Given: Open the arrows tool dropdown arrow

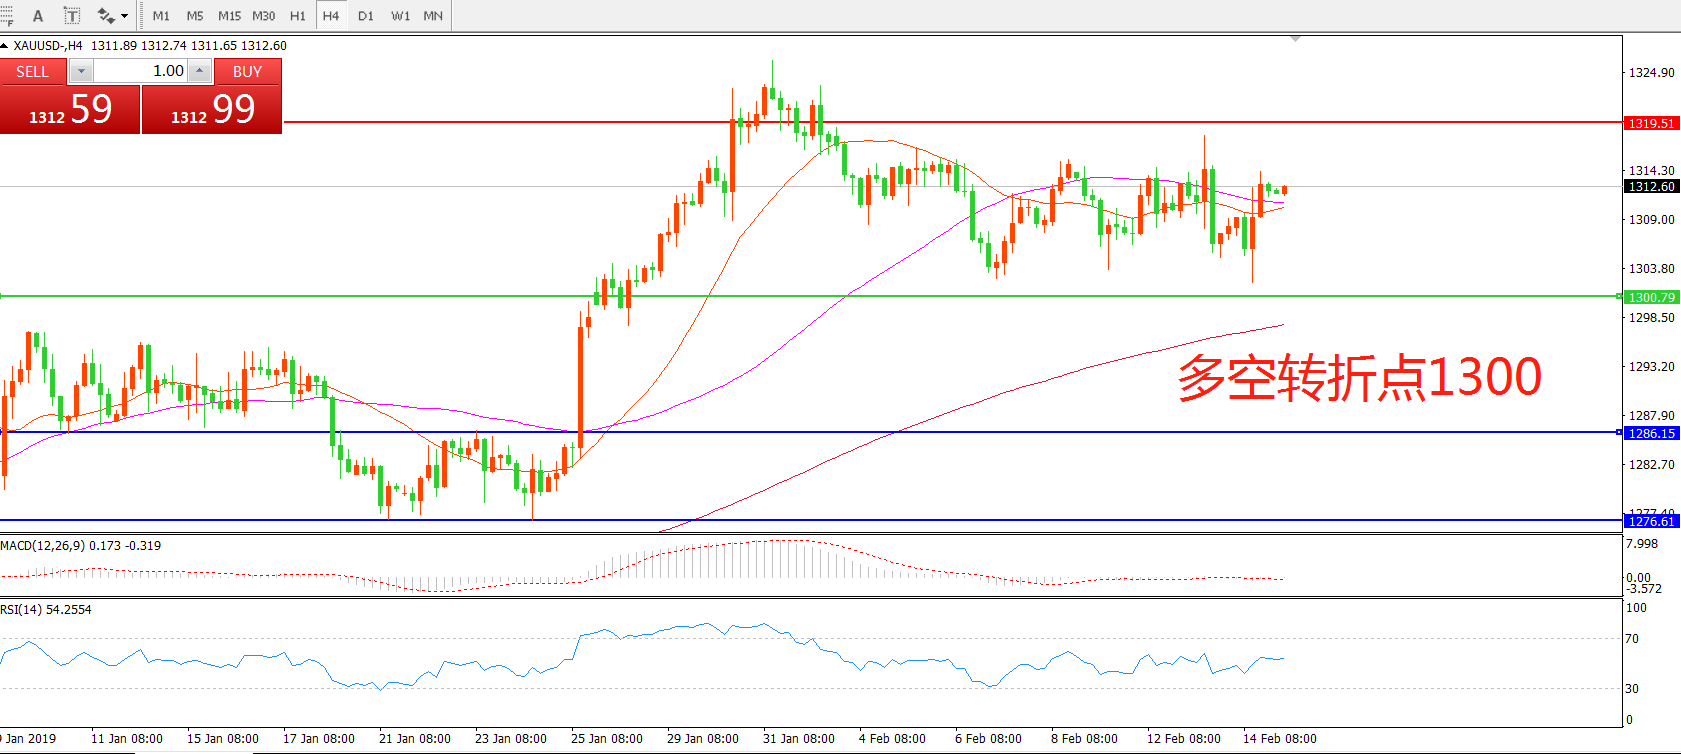Looking at the screenshot, I should [x=125, y=16].
